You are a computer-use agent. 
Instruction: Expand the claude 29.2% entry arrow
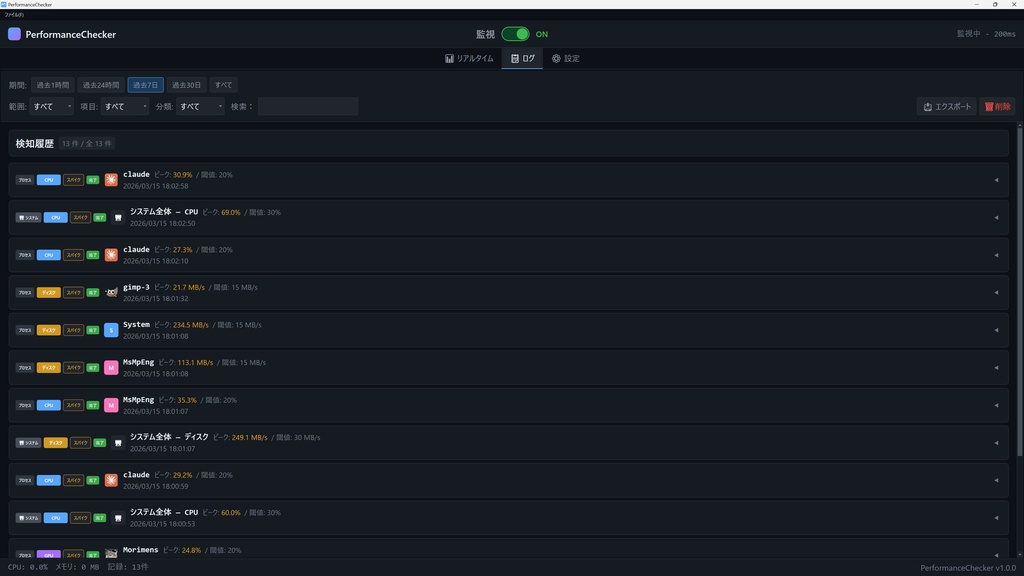tap(996, 481)
